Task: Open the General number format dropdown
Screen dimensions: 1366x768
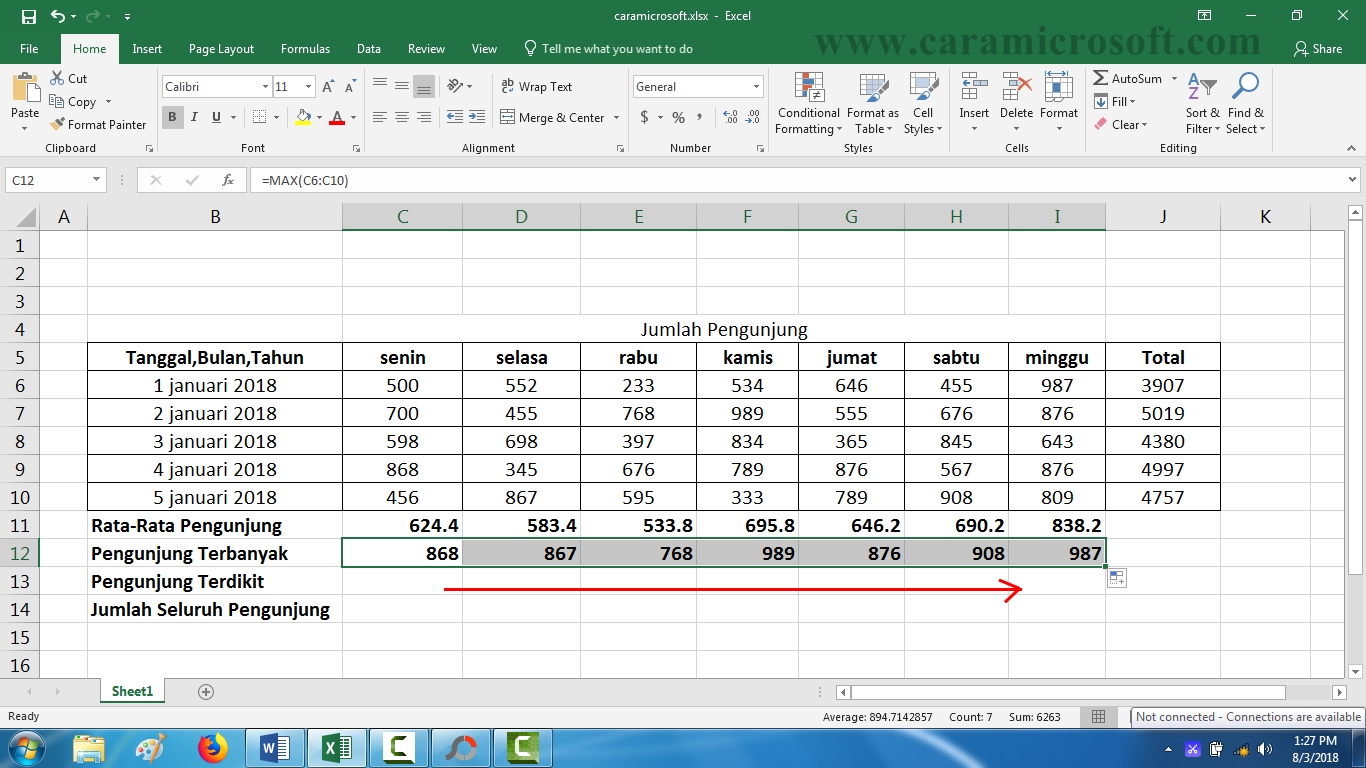Action: point(755,87)
